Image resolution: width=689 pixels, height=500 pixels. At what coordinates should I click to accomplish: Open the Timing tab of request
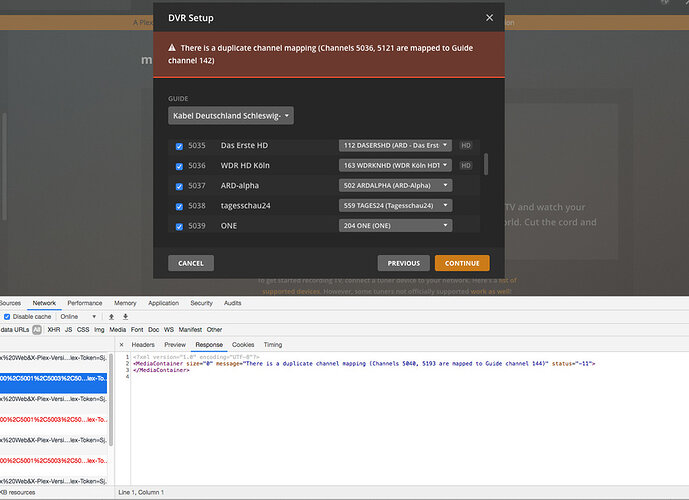[x=273, y=345]
